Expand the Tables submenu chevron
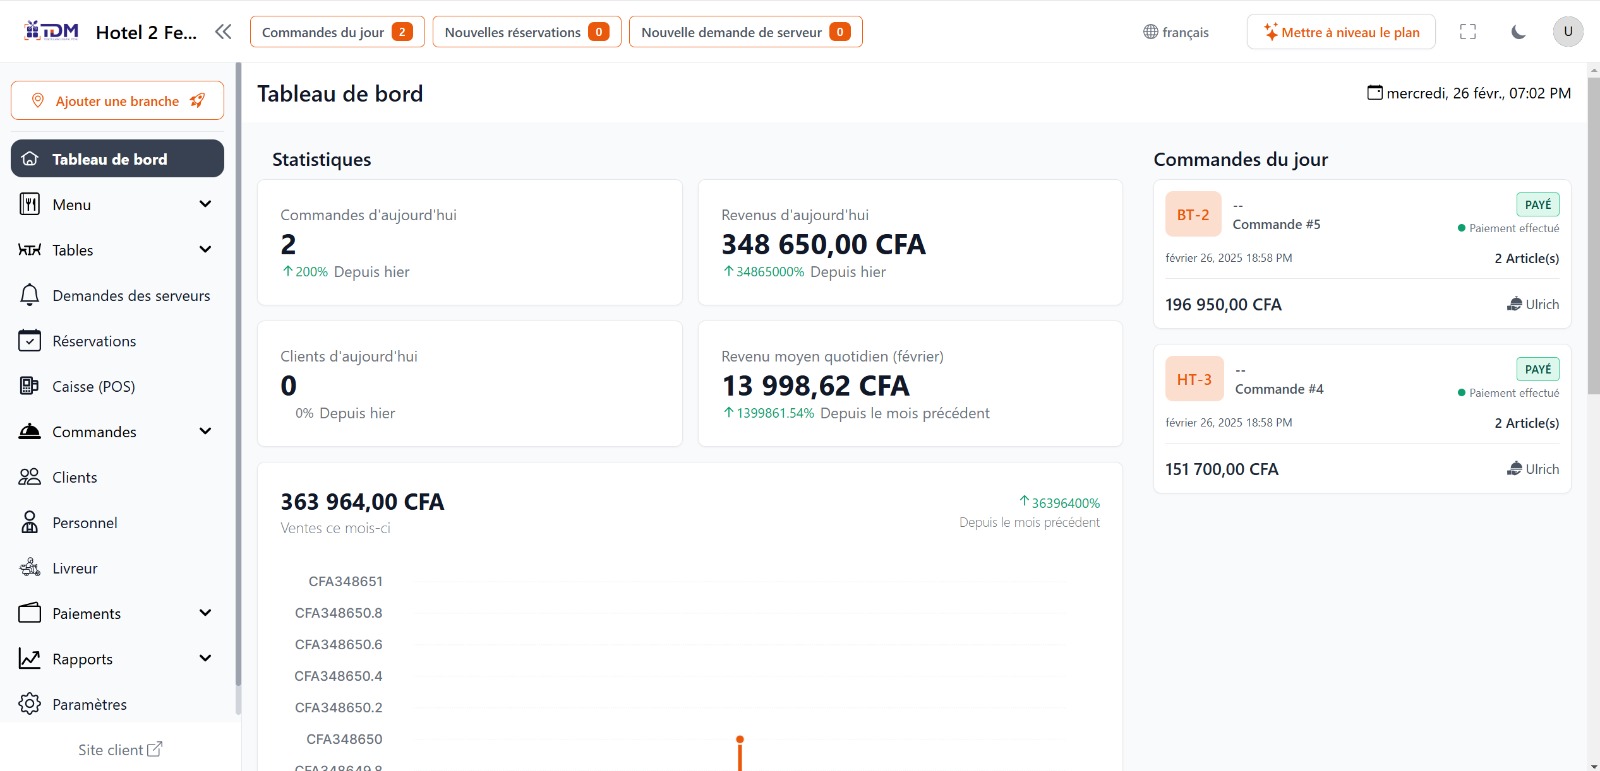 point(205,250)
